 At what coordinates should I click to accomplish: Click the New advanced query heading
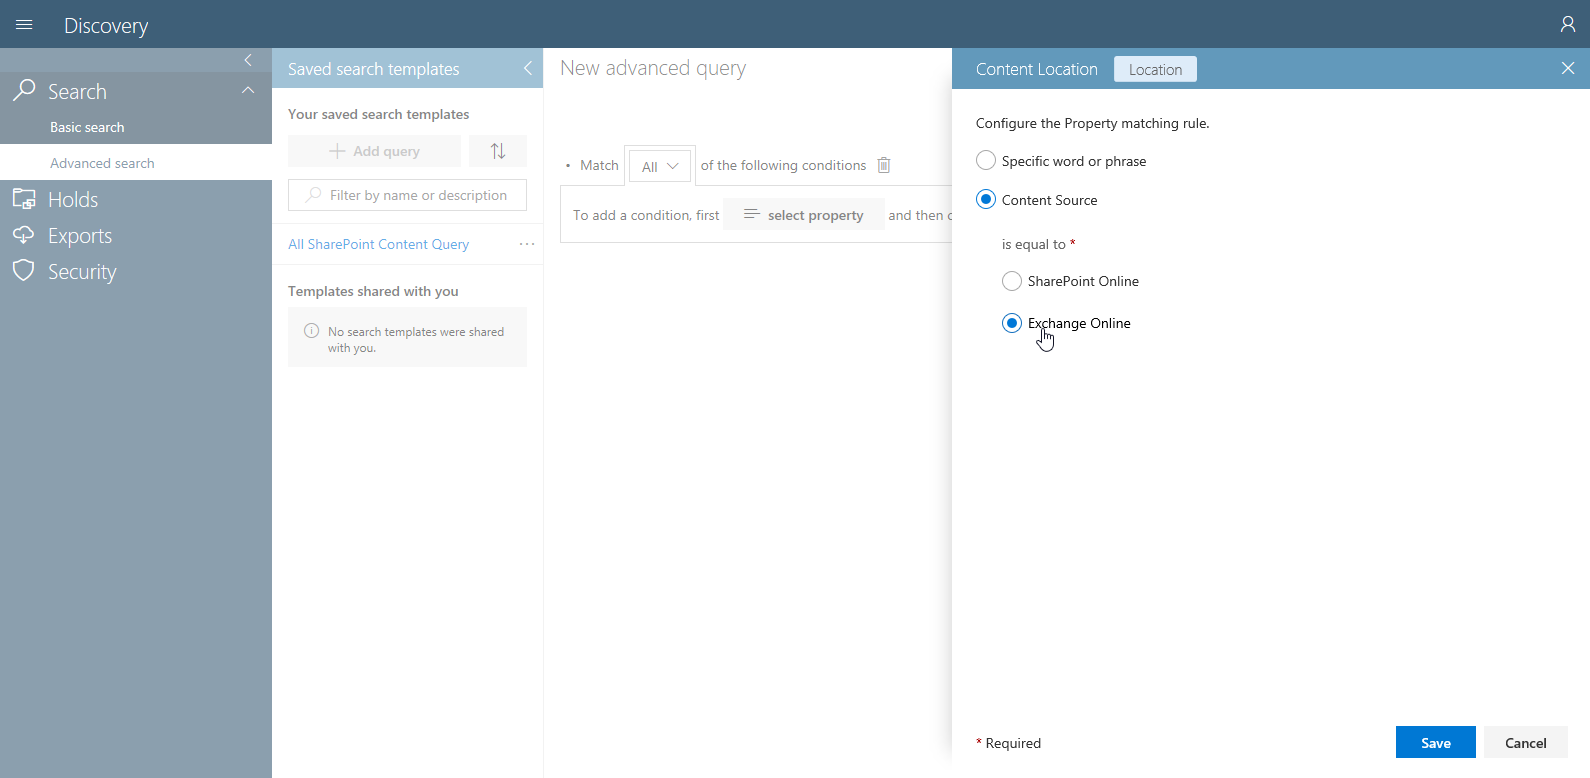tap(653, 68)
